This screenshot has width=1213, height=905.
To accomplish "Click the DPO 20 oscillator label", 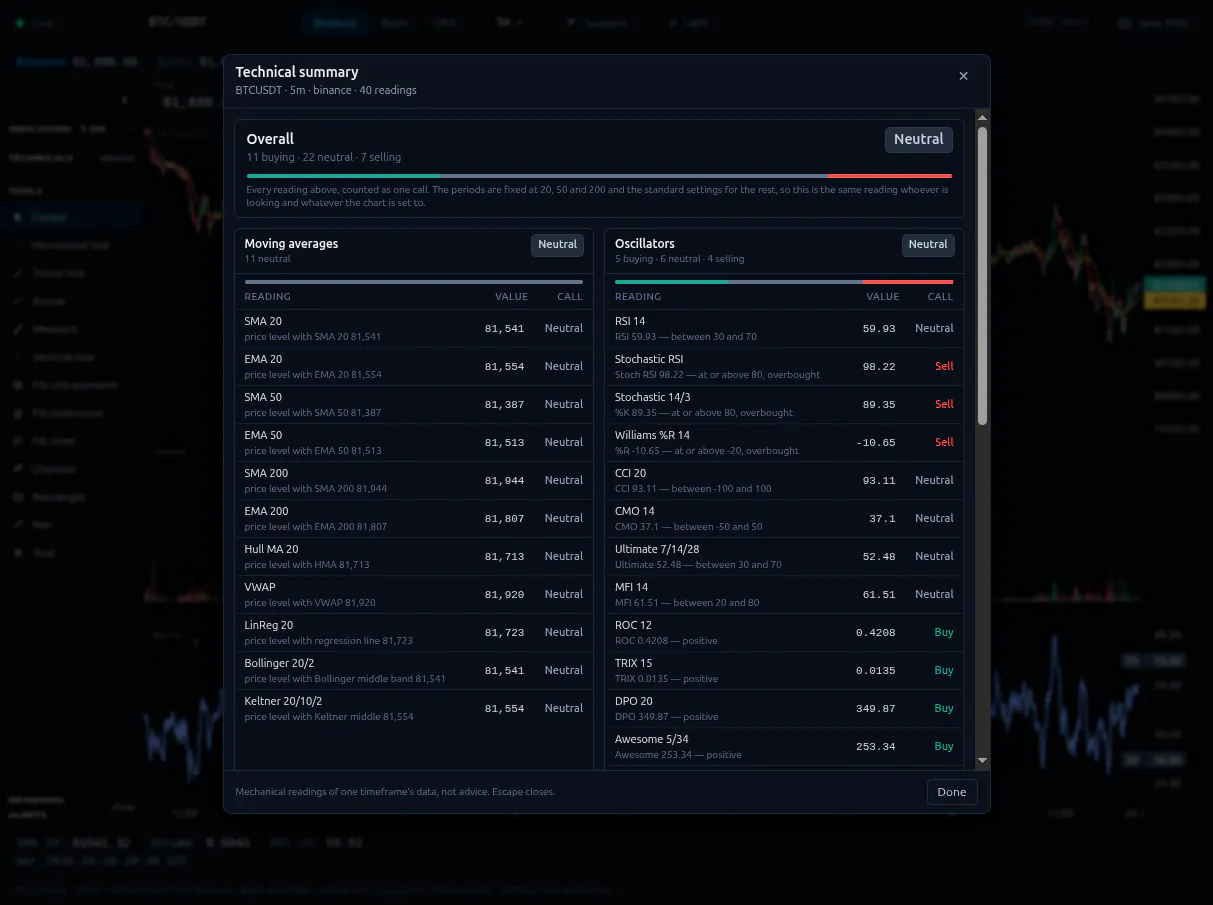I will click(x=634, y=701).
